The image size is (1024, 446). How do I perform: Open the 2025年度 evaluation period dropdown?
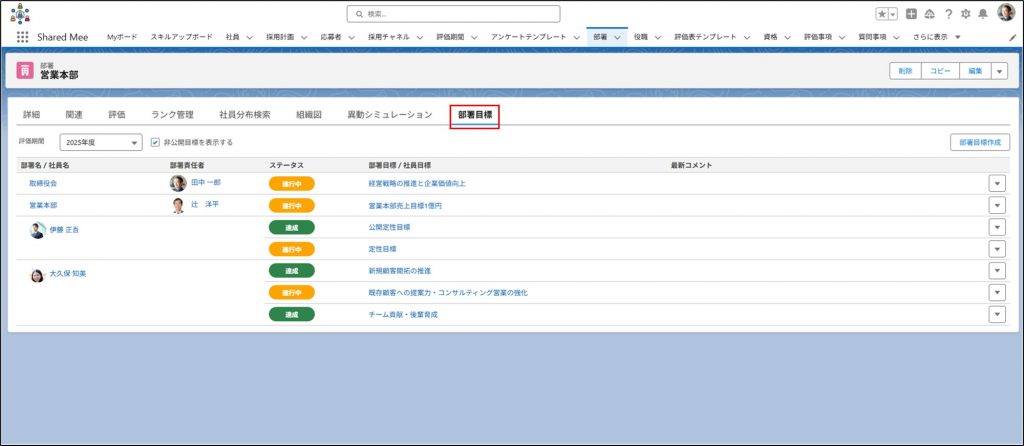pos(101,142)
